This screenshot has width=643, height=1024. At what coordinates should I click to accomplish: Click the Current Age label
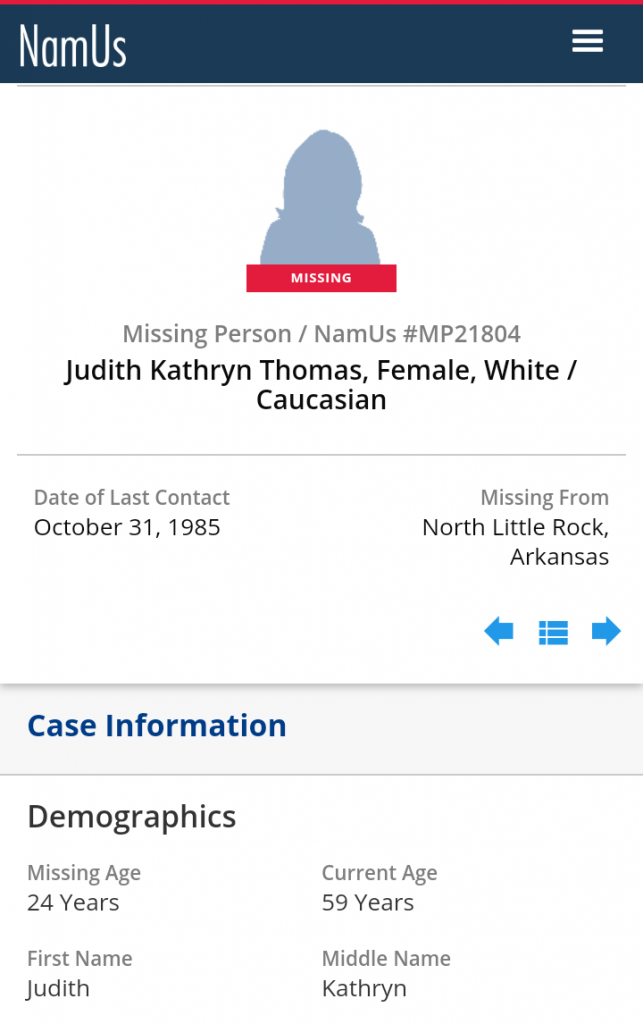tap(379, 873)
